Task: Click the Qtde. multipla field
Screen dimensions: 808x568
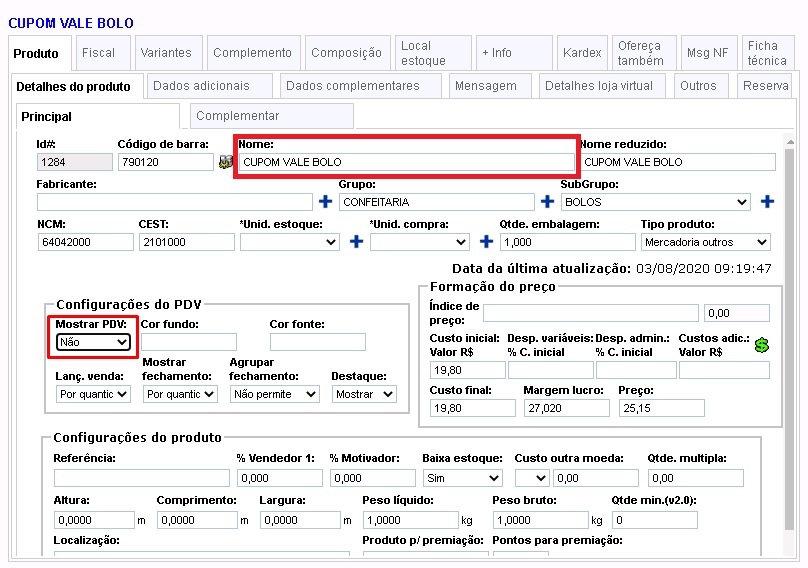Action: 696,478
